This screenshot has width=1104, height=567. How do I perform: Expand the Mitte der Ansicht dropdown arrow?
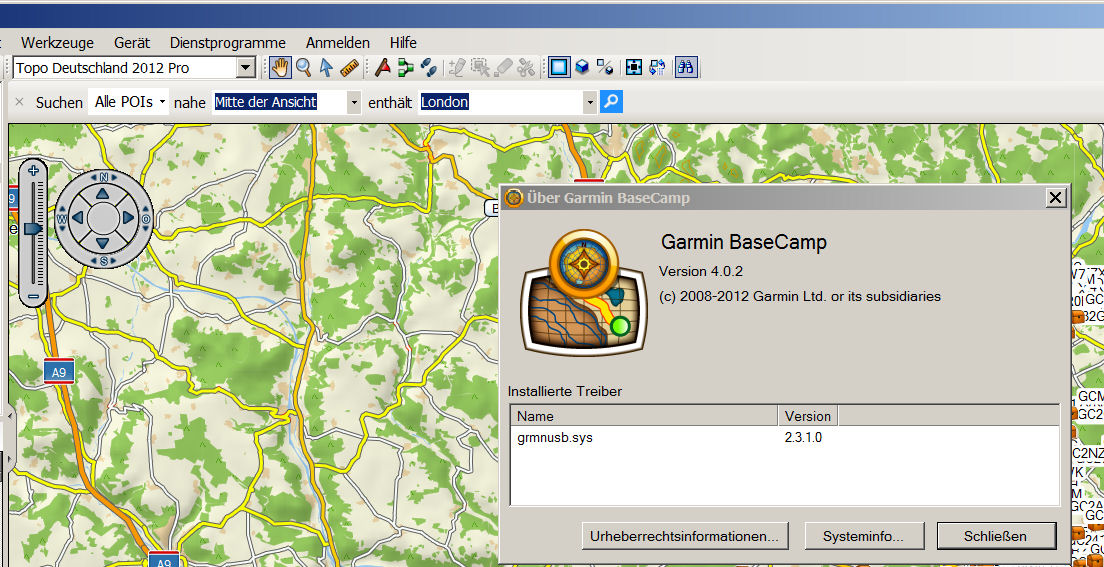click(x=354, y=103)
